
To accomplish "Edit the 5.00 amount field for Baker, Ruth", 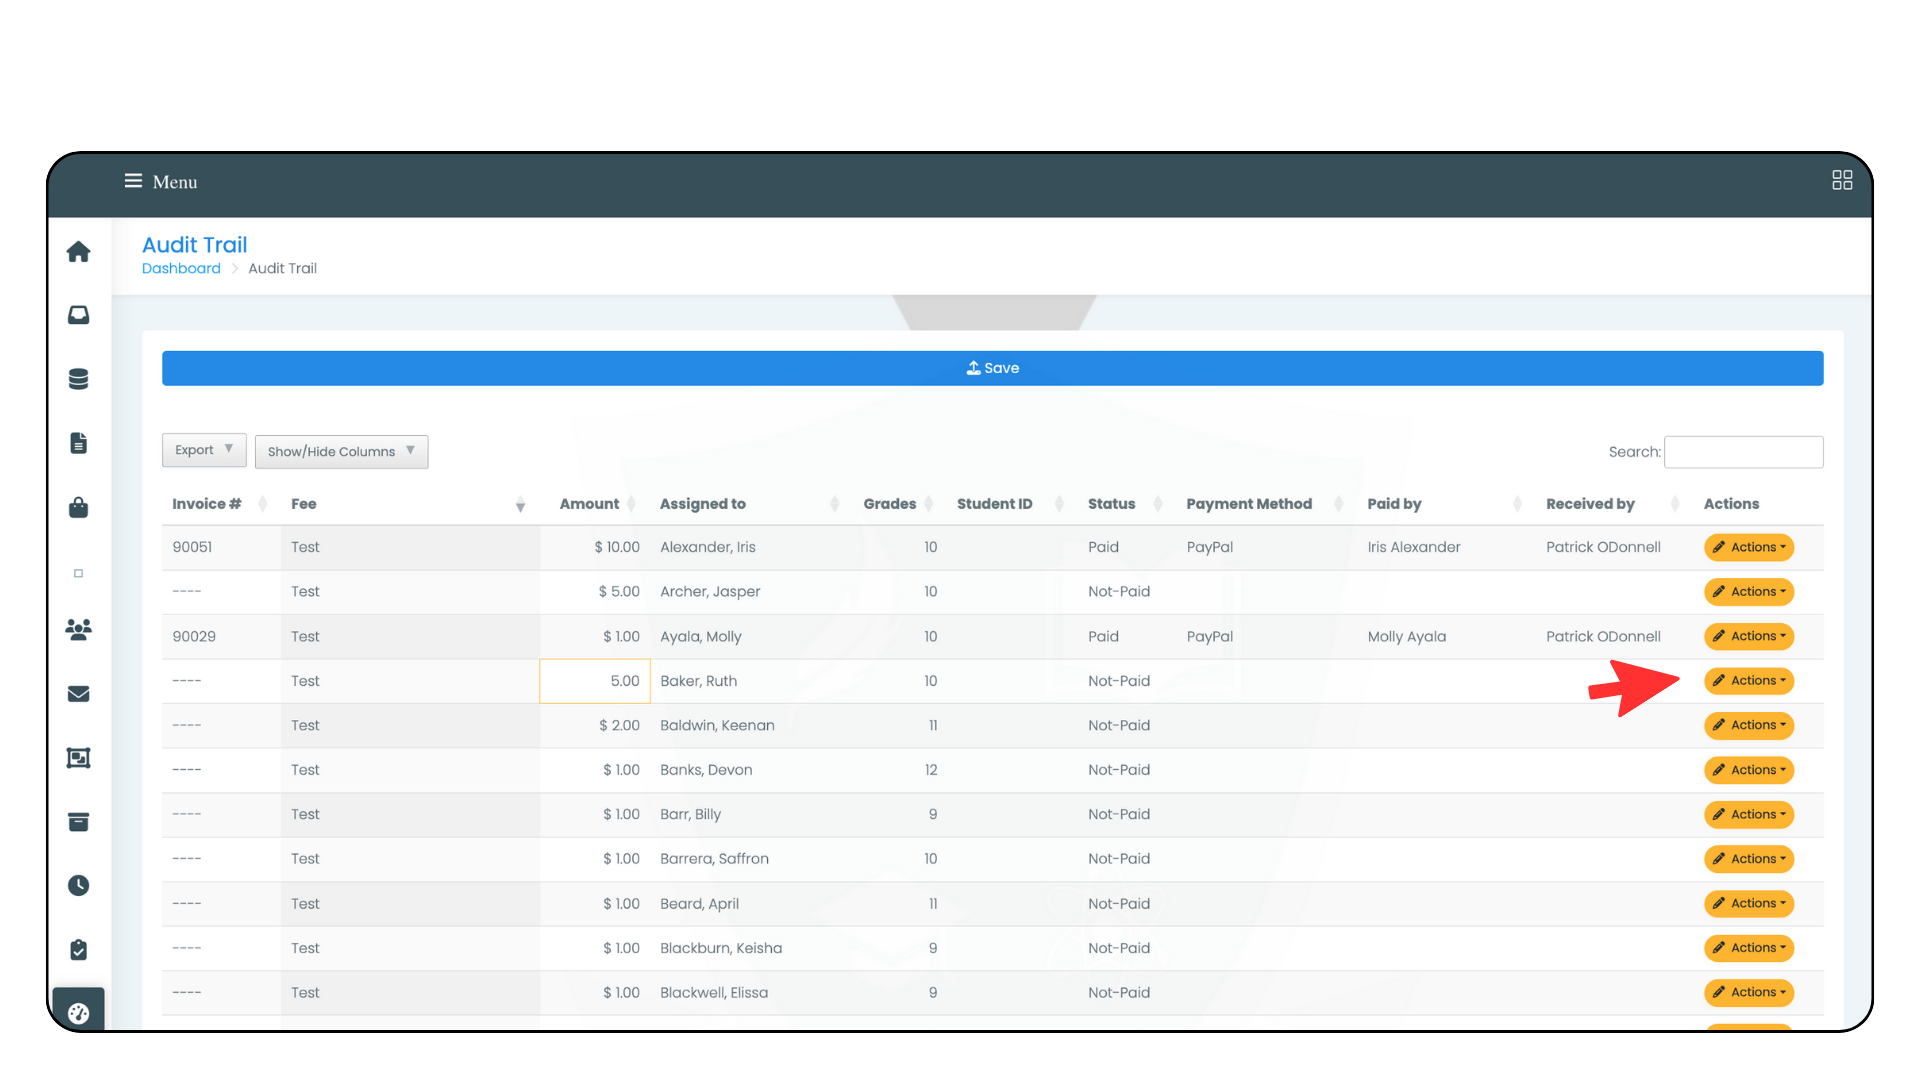I will pos(595,681).
